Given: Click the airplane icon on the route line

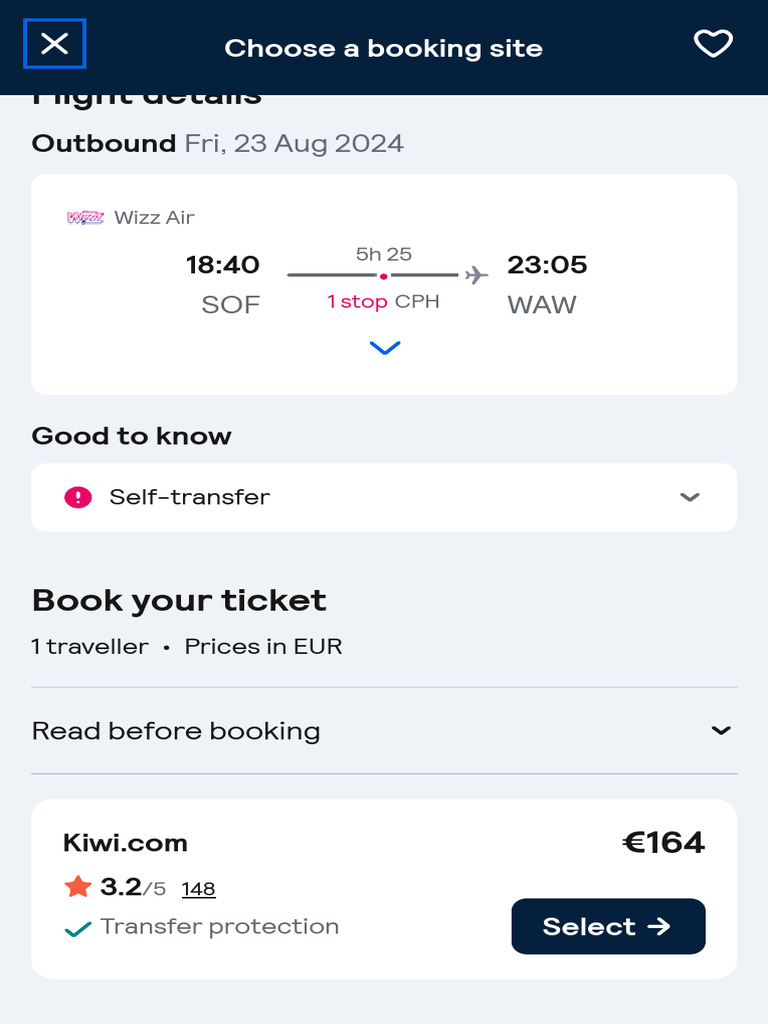Looking at the screenshot, I should click(x=477, y=274).
